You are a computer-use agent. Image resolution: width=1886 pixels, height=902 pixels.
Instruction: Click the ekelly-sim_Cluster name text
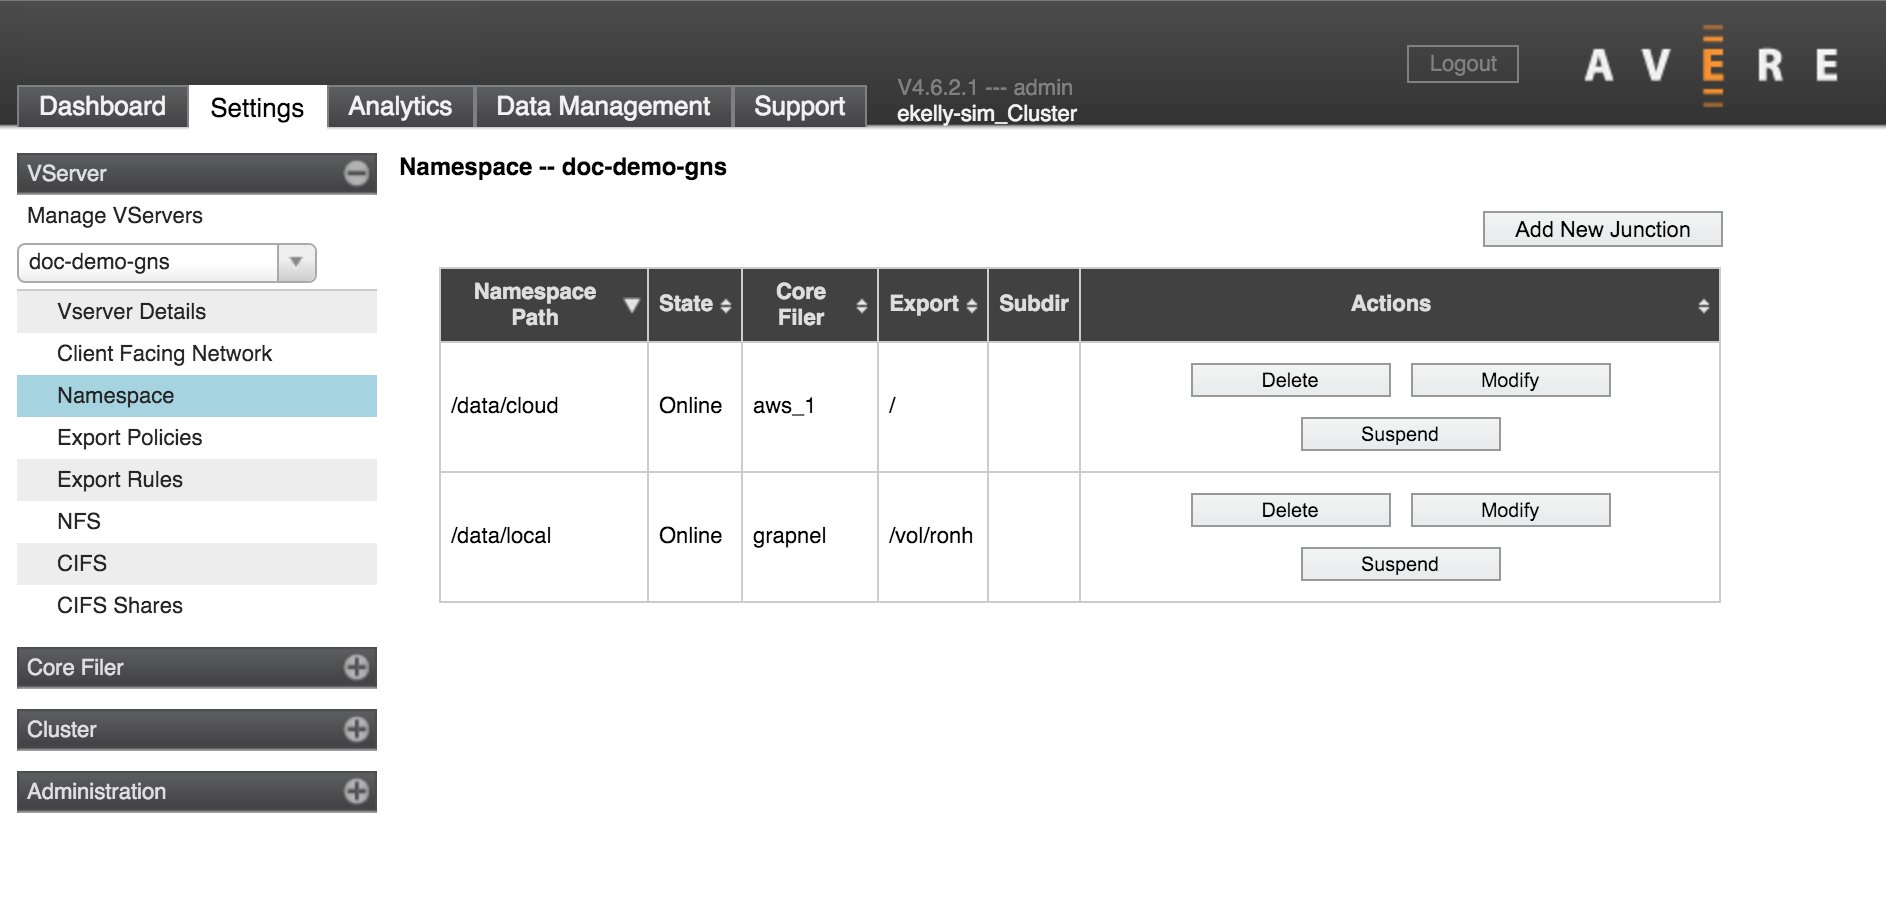pos(987,114)
